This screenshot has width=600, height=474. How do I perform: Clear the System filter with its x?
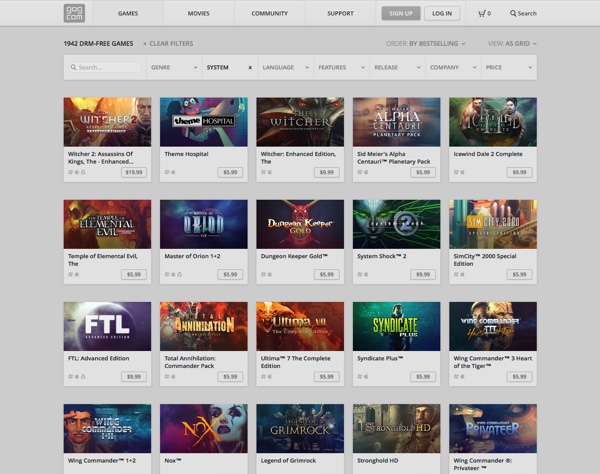250,68
